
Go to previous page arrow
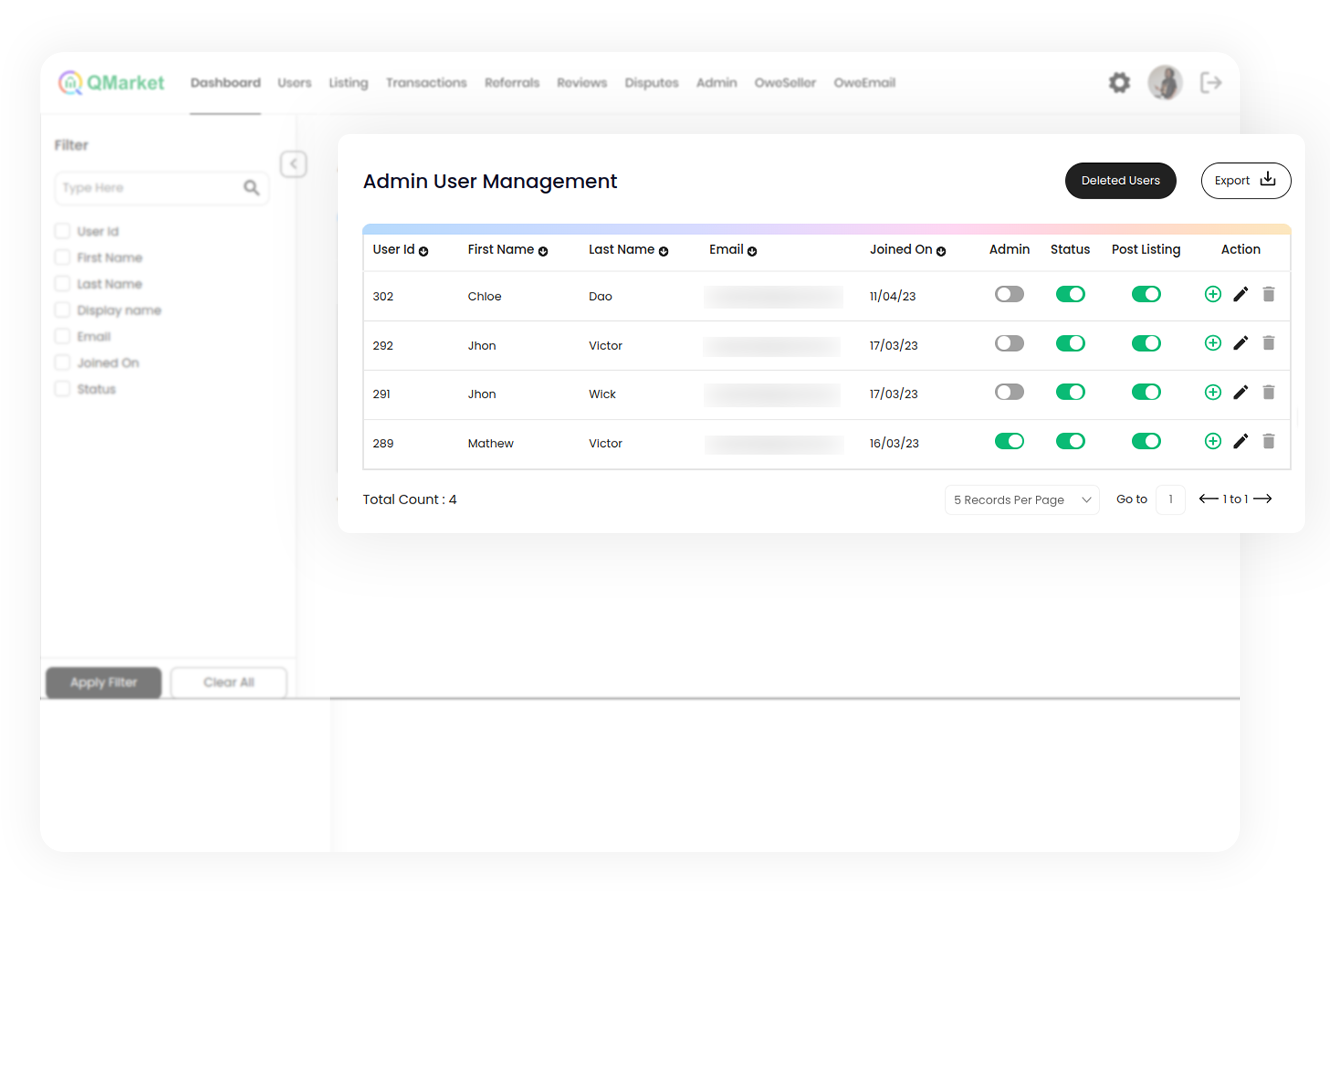click(x=1208, y=499)
